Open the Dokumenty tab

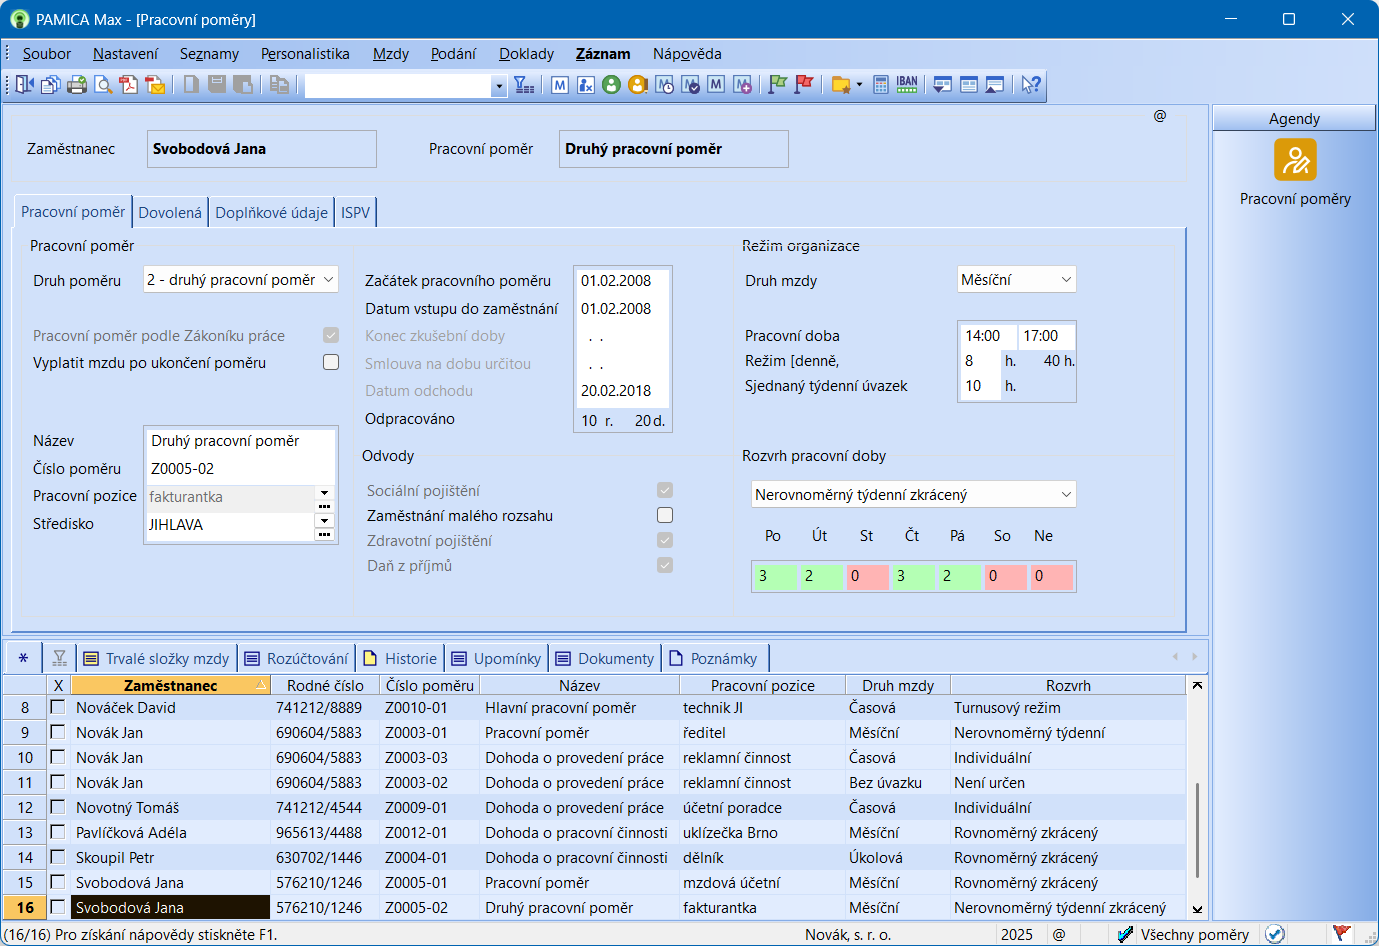point(605,658)
